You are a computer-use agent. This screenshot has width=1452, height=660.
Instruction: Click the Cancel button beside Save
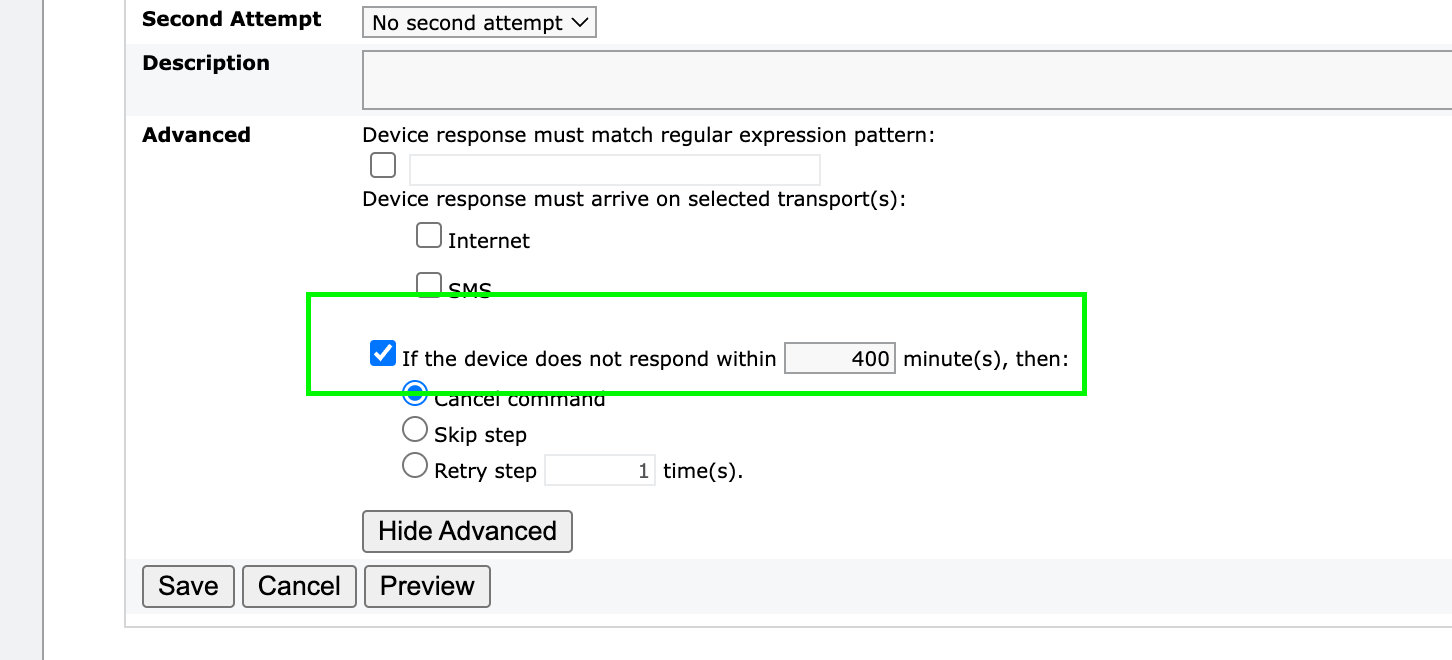tap(299, 586)
